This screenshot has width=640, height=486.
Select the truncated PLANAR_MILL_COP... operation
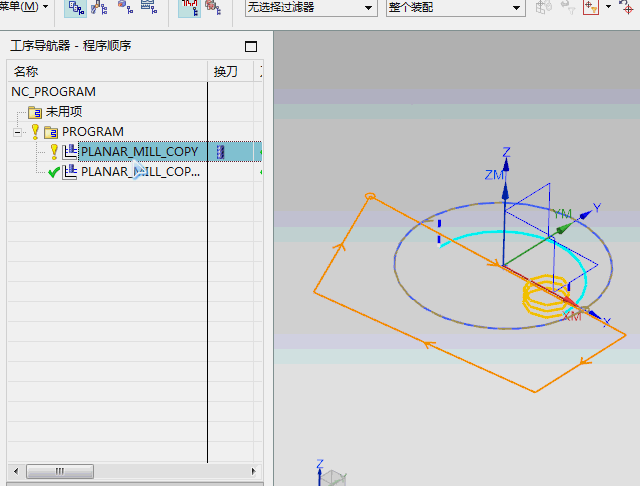point(140,172)
